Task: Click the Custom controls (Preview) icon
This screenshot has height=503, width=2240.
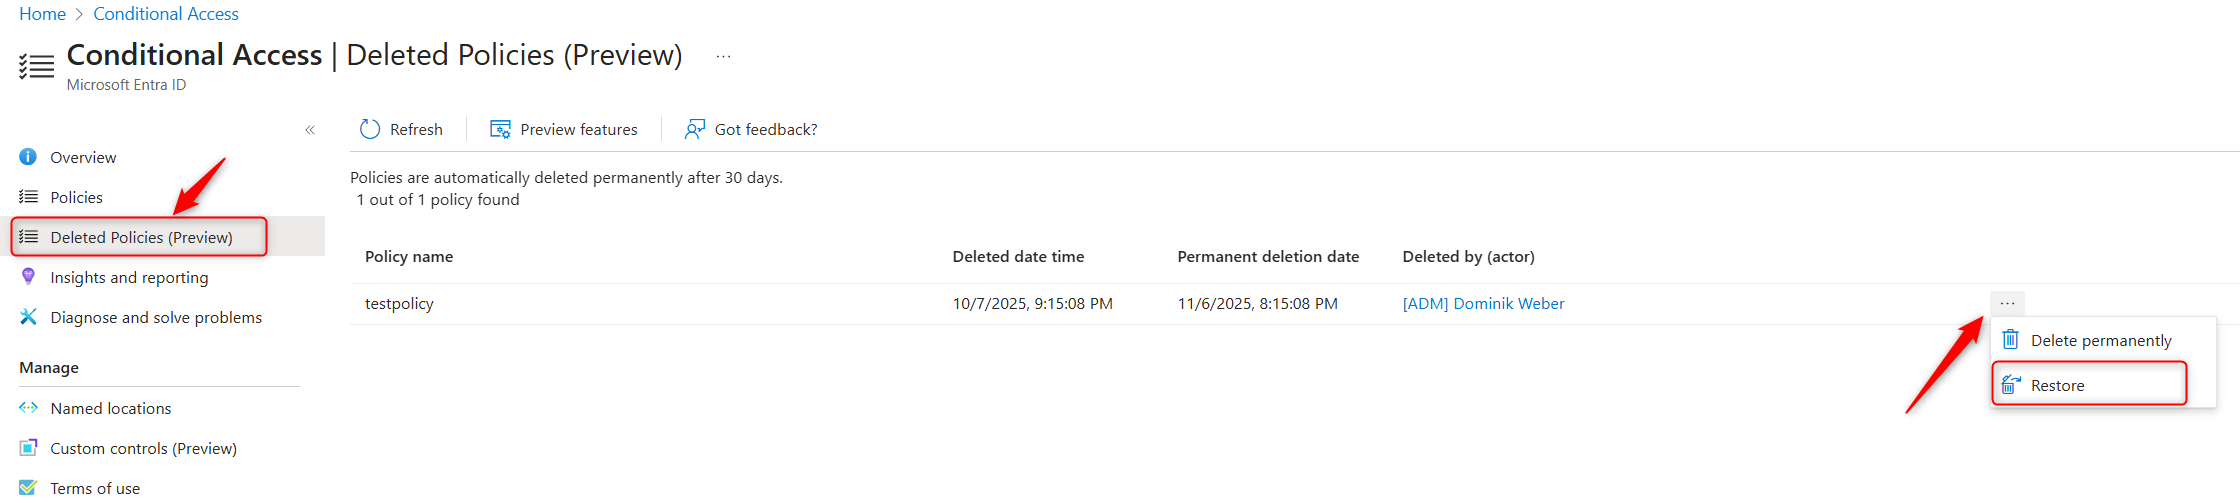Action: point(28,448)
